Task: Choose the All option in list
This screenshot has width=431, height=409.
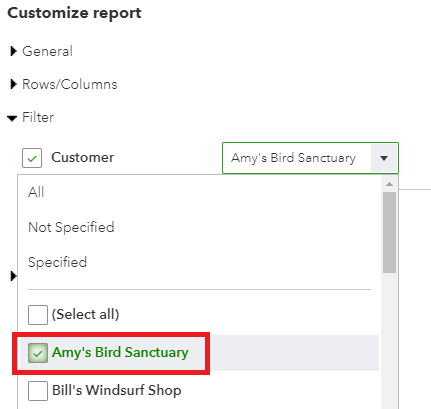Action: point(36,192)
